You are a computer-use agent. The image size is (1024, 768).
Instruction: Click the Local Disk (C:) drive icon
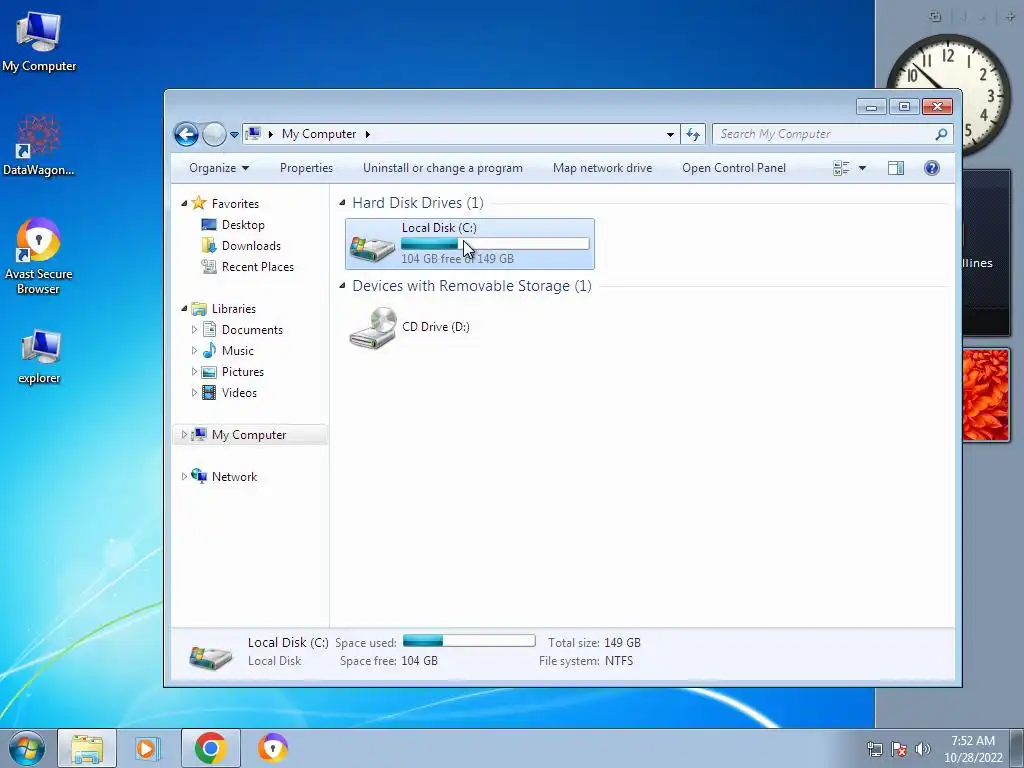click(372, 247)
